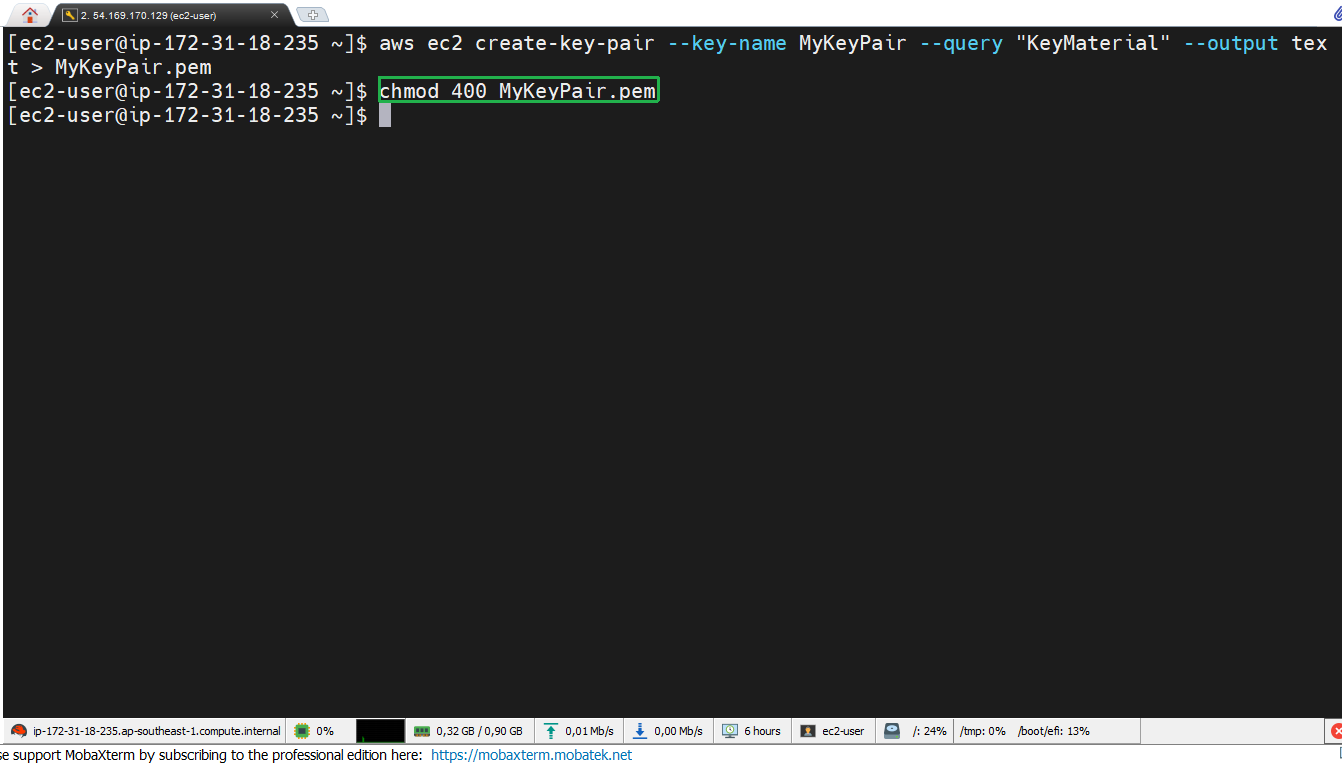
Task: Click the chmod 400 MyKeyPair.pem command text
Action: (518, 91)
